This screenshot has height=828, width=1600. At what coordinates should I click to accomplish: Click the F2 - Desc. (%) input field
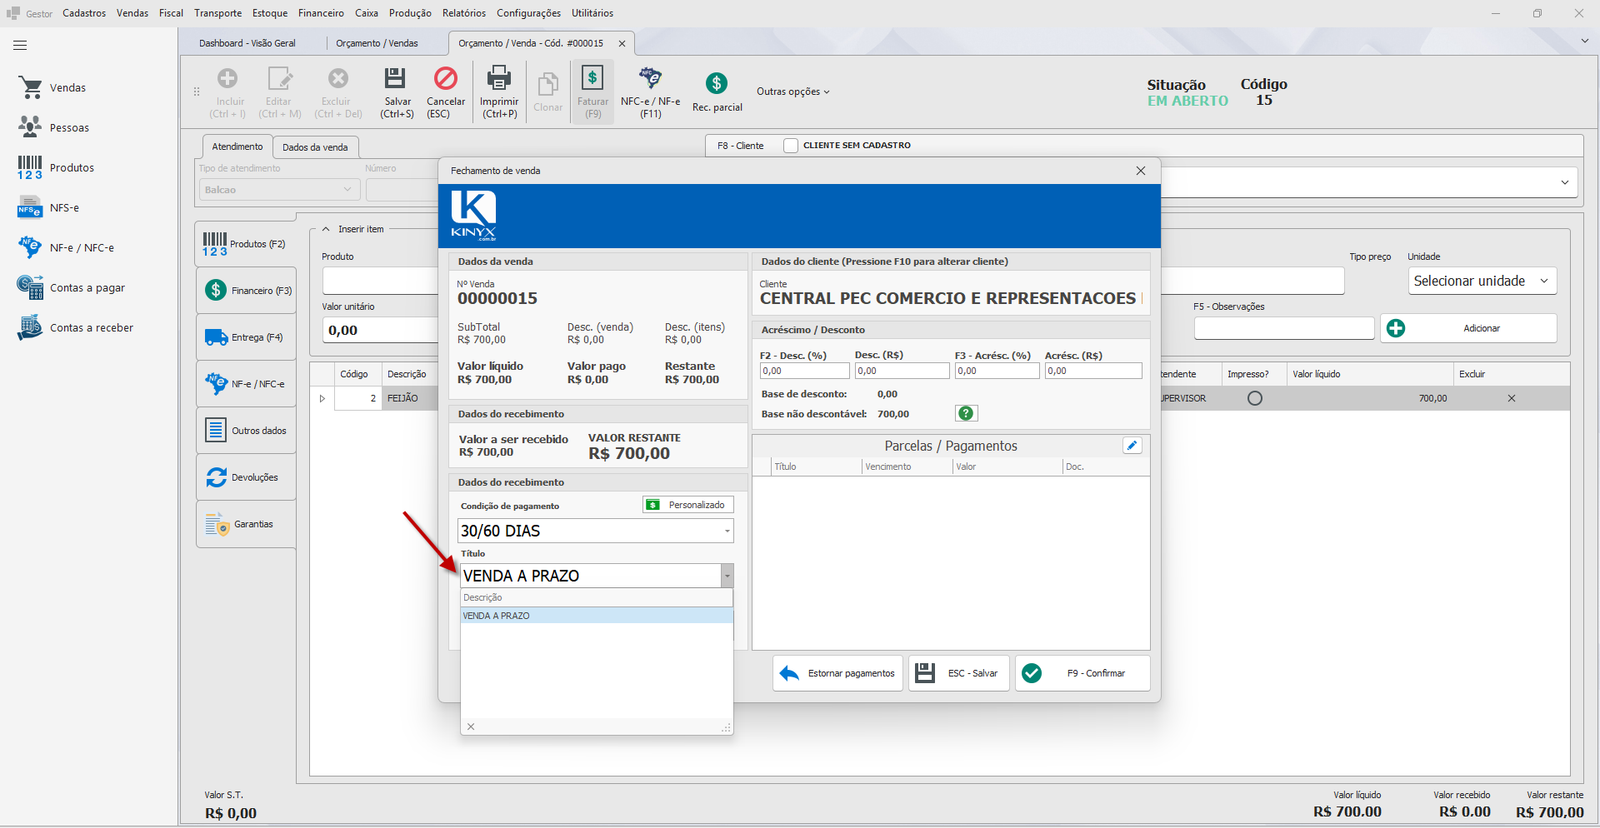(x=804, y=371)
